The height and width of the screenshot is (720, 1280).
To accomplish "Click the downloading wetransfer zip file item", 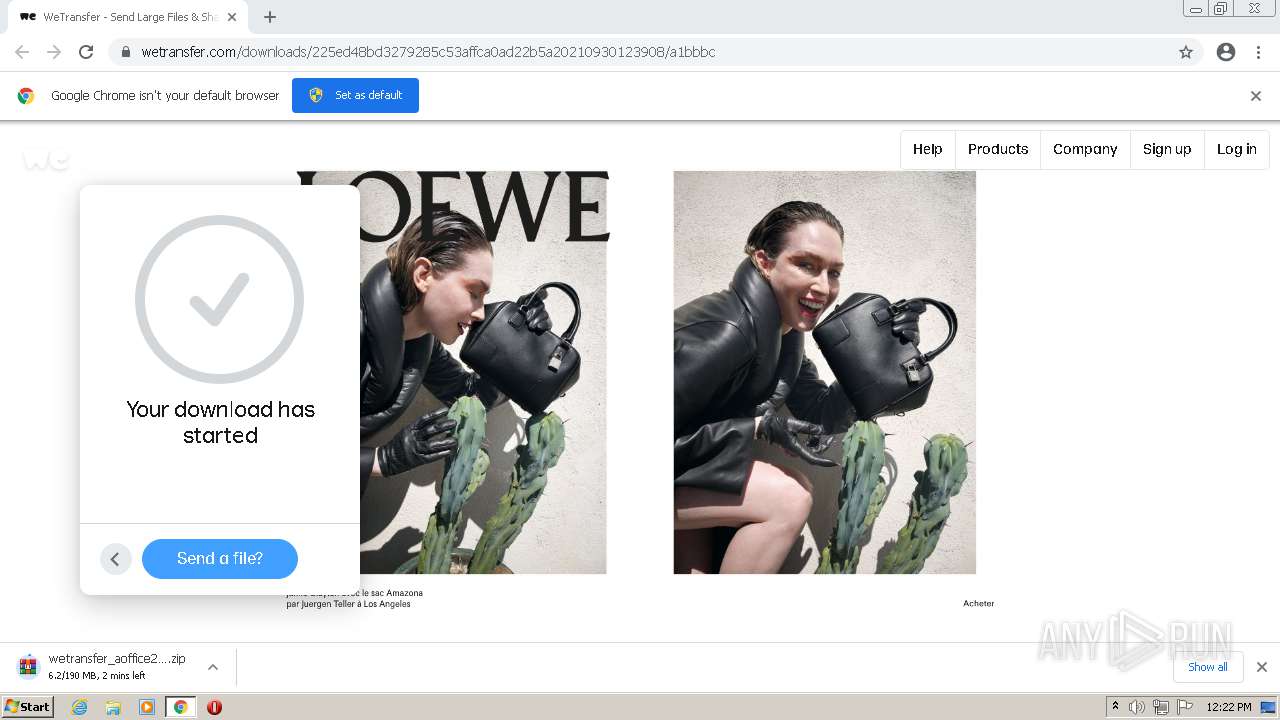I will click(117, 667).
